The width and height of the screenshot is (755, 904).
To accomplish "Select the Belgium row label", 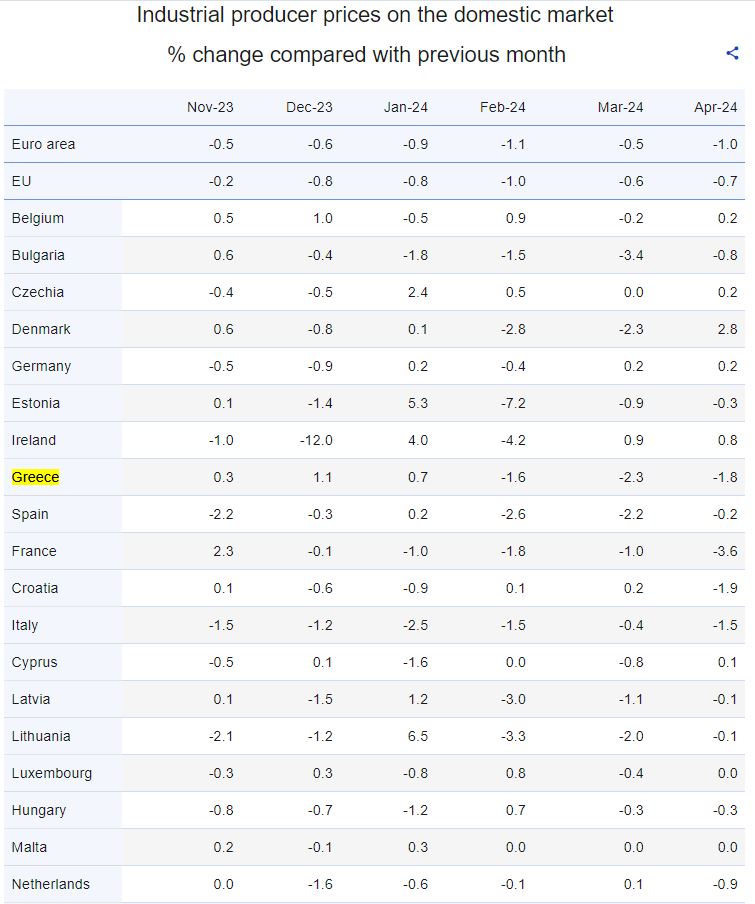I will coord(38,218).
